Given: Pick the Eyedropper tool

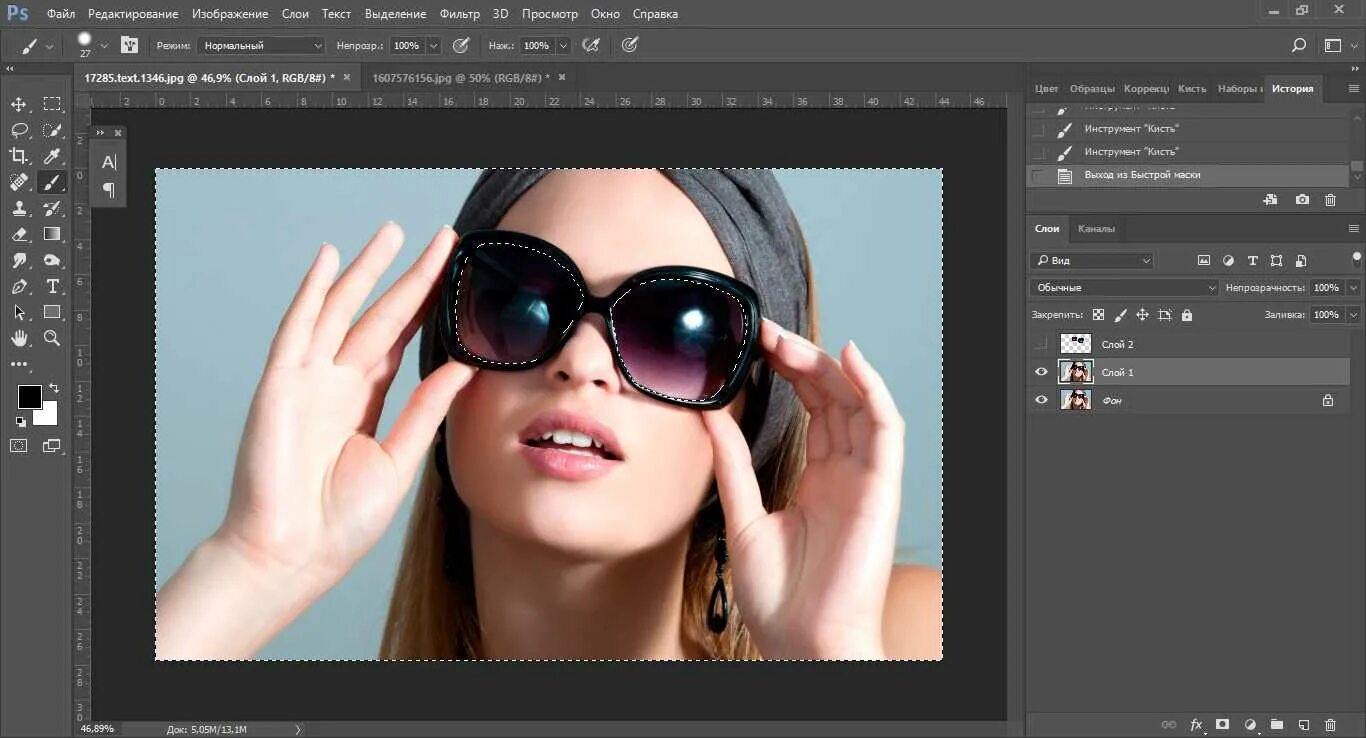Looking at the screenshot, I should click(52, 156).
